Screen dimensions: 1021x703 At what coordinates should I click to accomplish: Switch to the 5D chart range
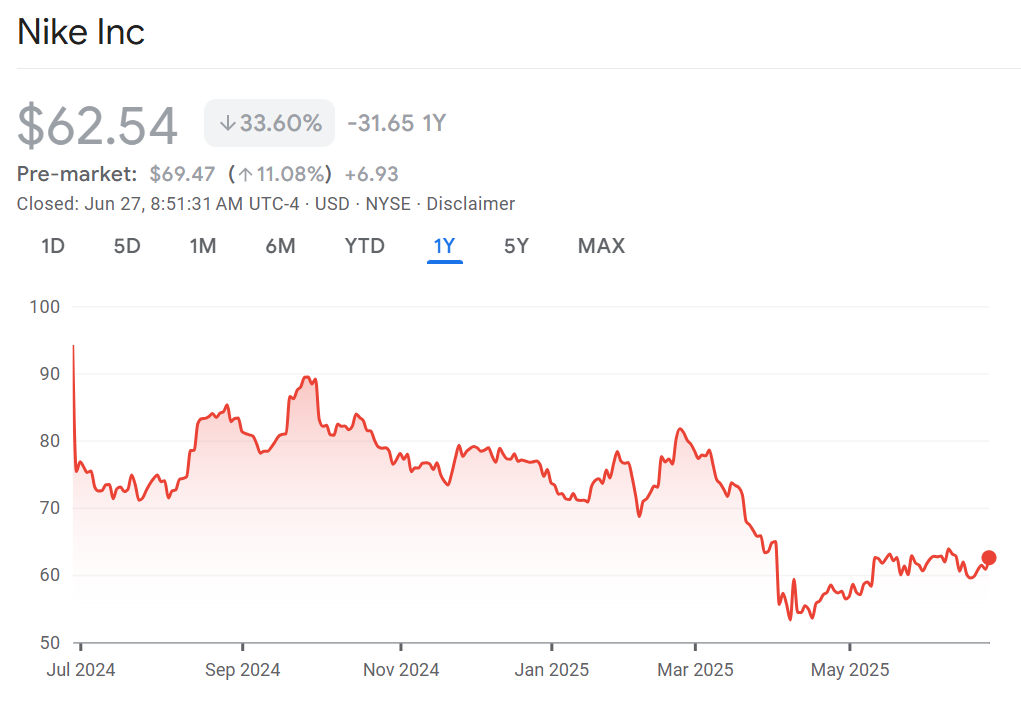pyautogui.click(x=127, y=246)
